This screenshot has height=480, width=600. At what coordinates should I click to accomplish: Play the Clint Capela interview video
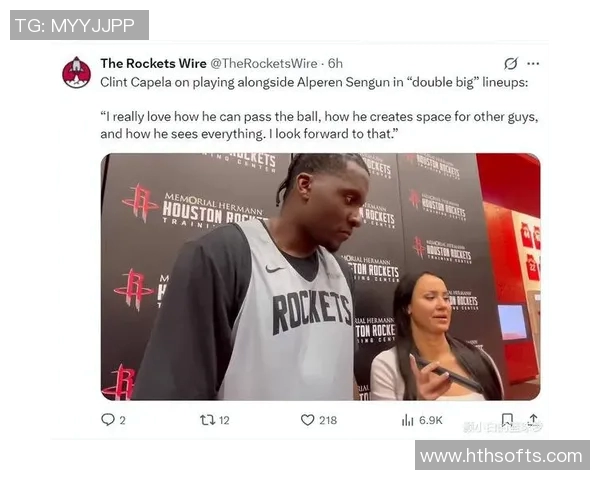tap(321, 277)
